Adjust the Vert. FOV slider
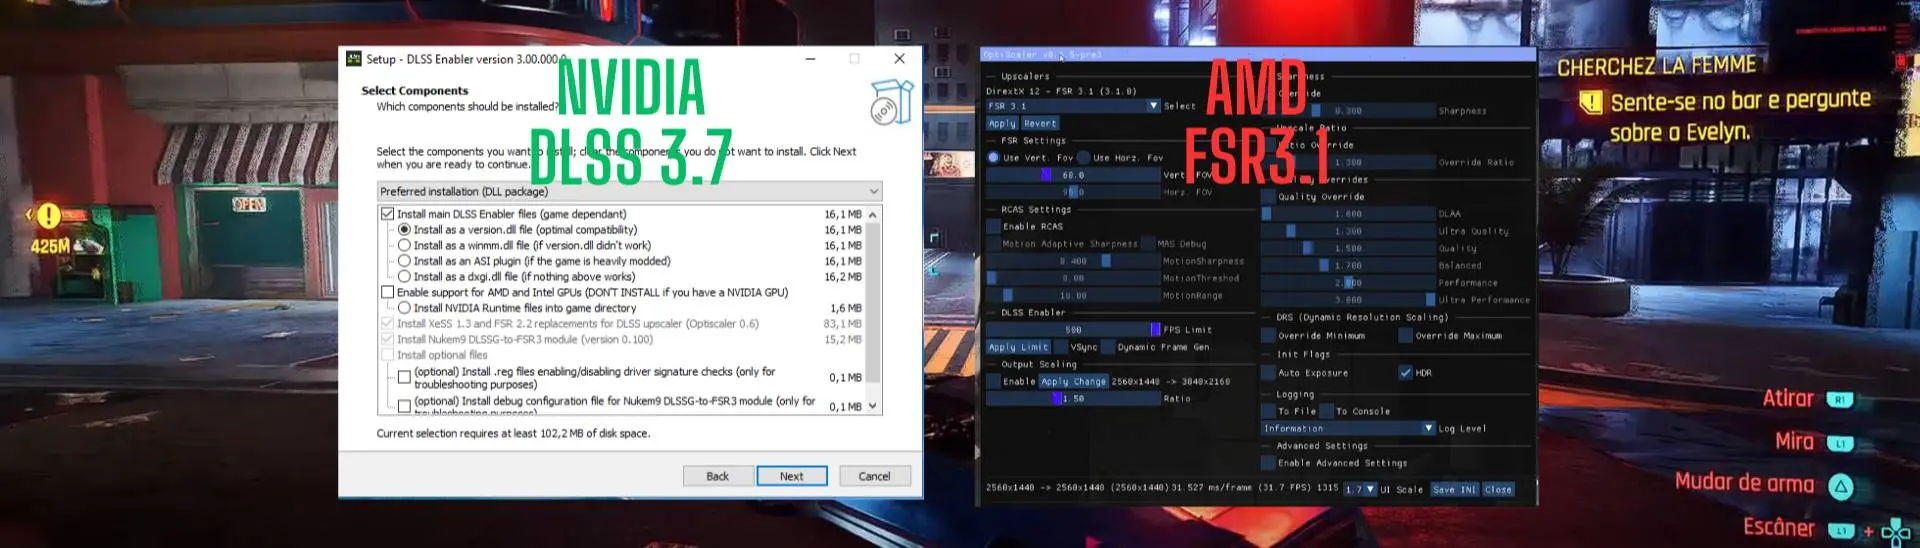This screenshot has height=548, width=1920. [x=1073, y=175]
